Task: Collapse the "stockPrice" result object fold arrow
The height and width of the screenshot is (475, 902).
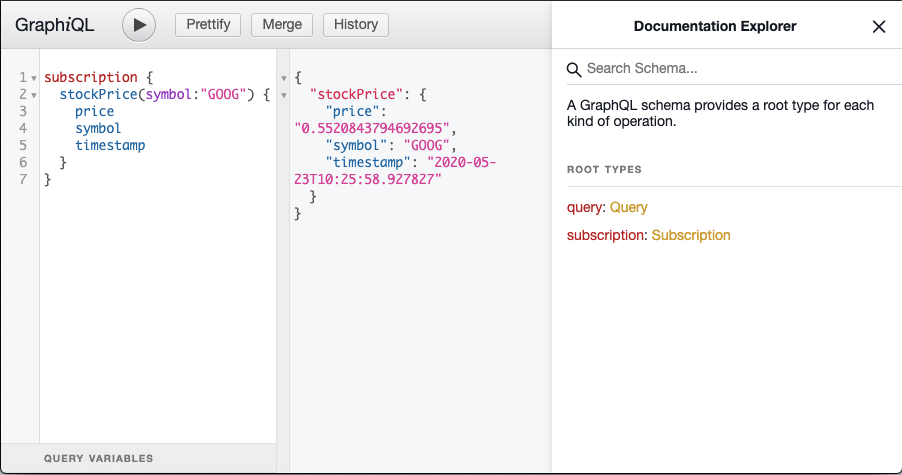Action: 284,95
